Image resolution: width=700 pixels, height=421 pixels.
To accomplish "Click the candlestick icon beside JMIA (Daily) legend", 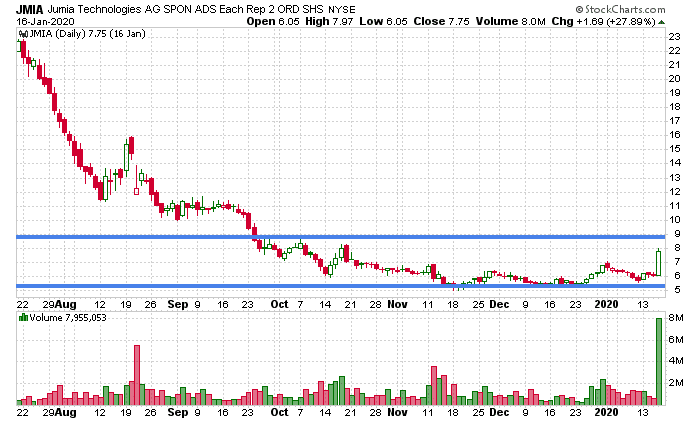I will click(23, 34).
